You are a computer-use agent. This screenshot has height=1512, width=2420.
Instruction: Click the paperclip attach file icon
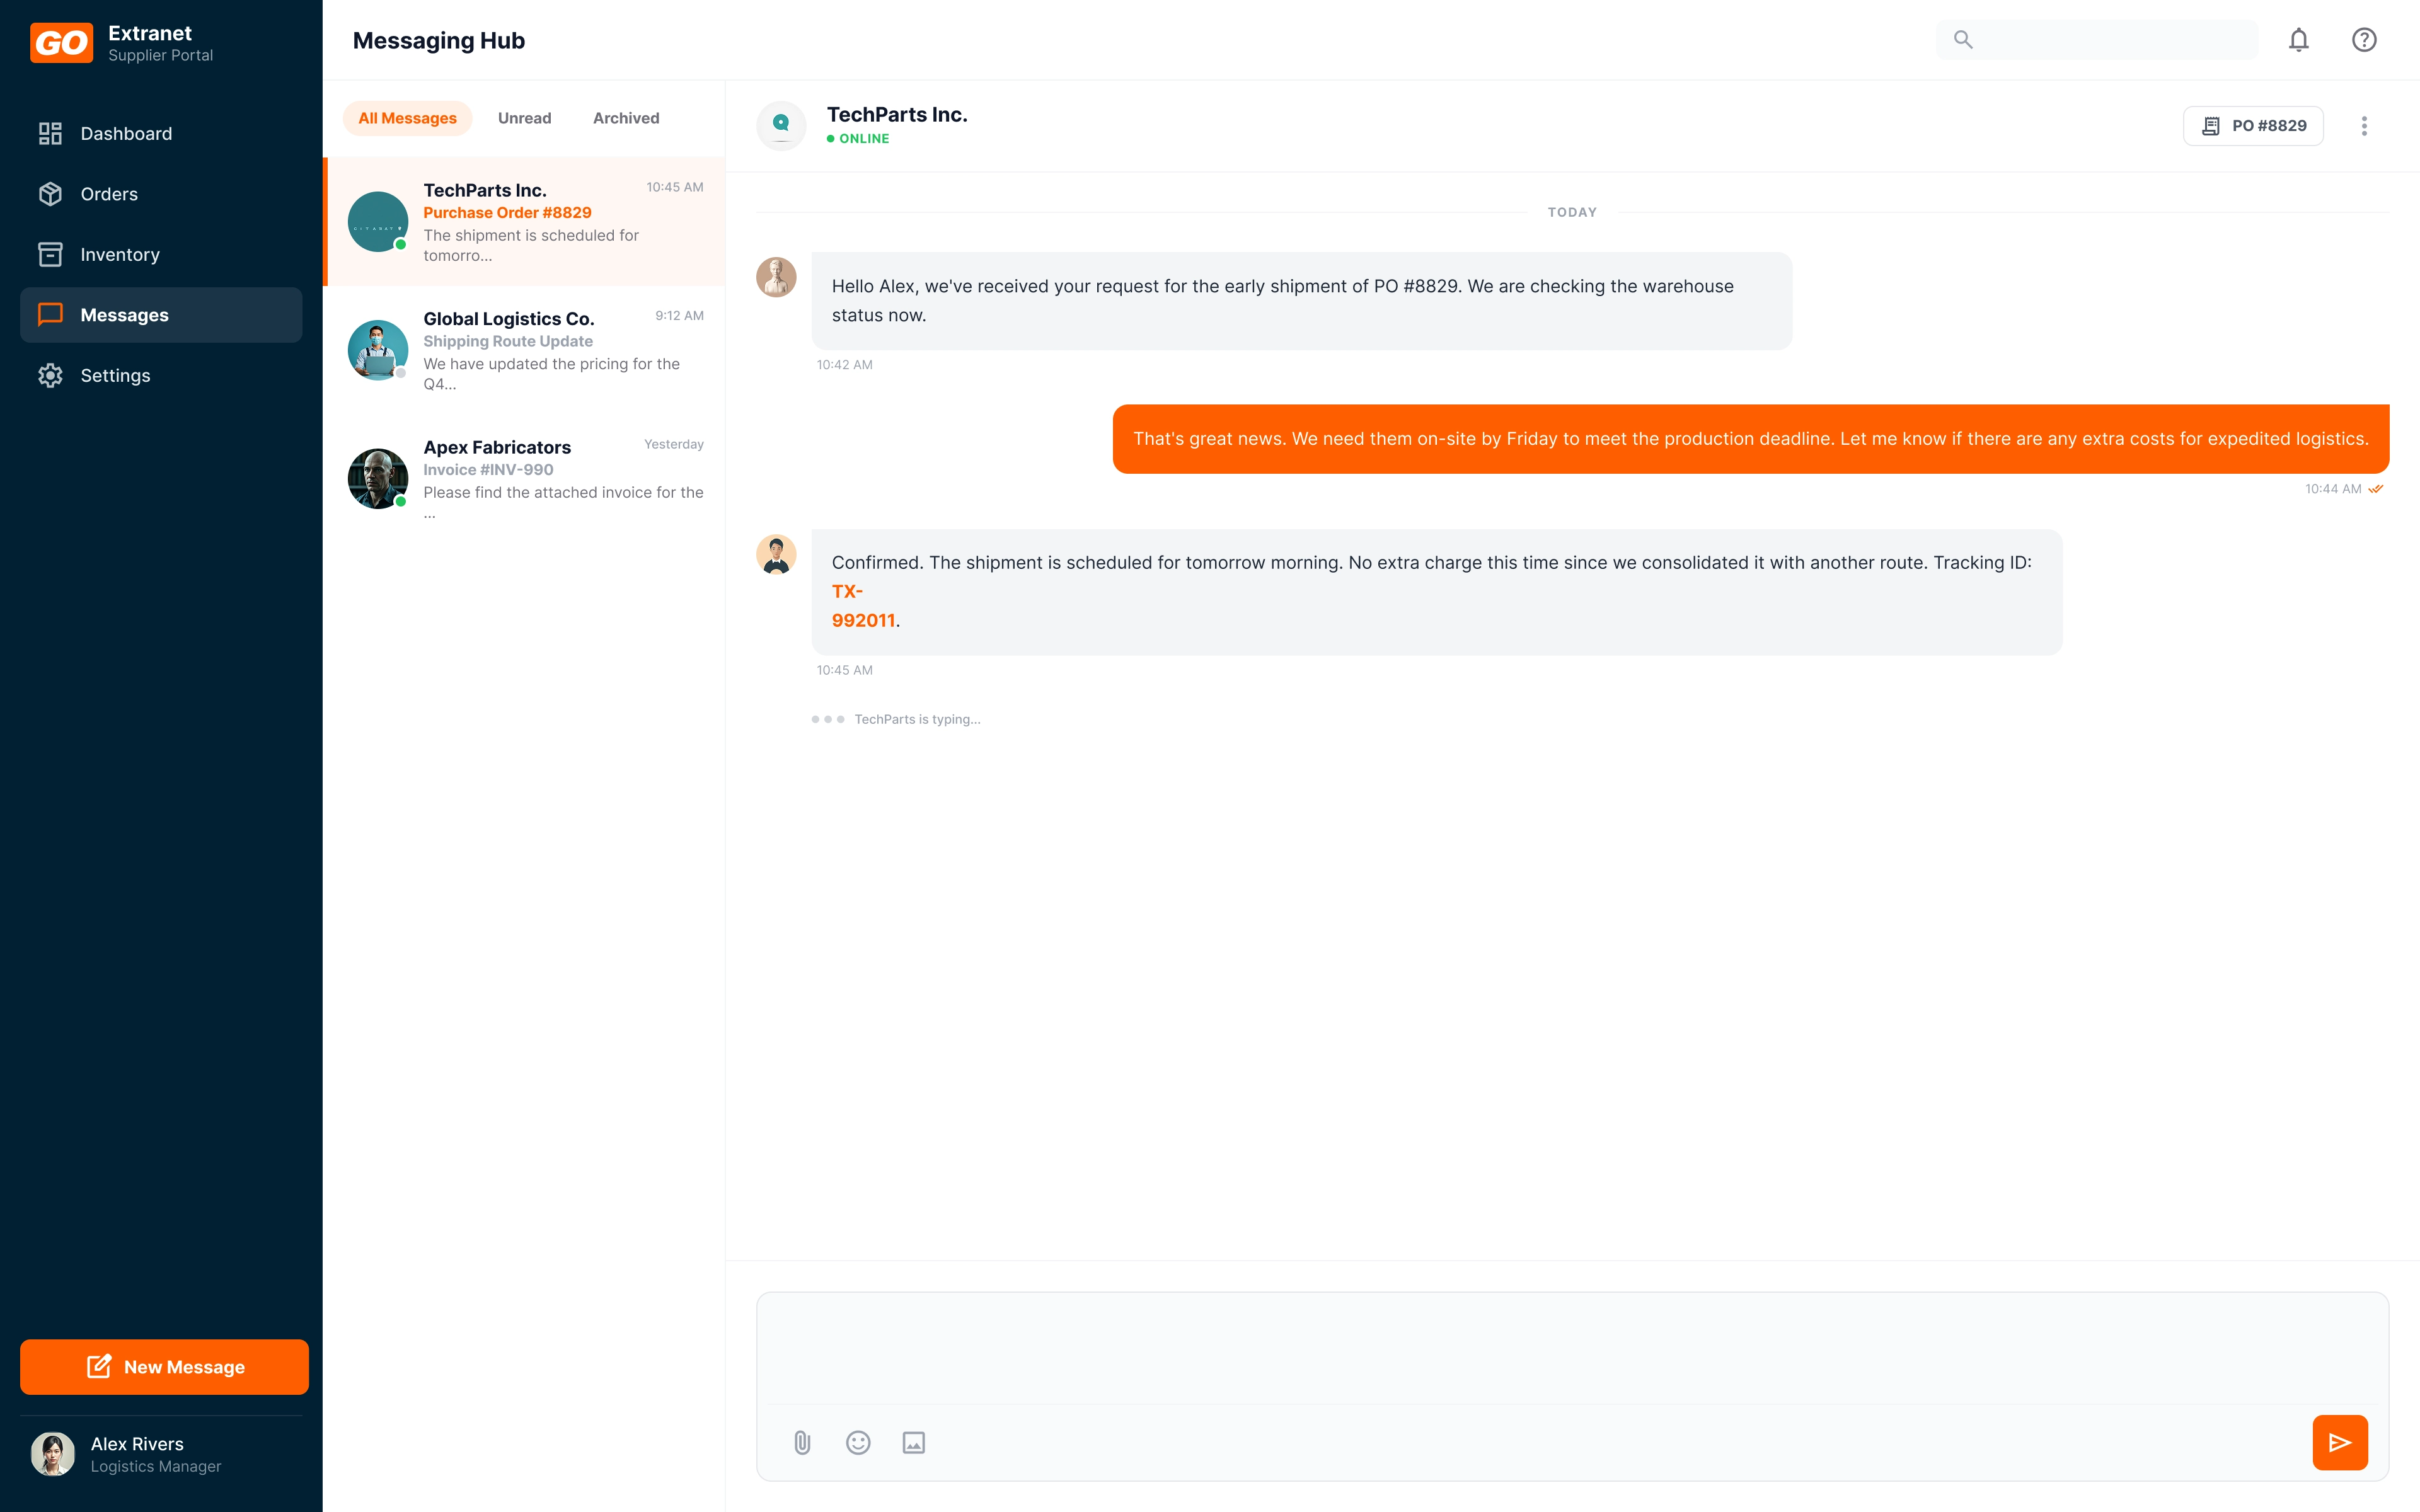802,1442
